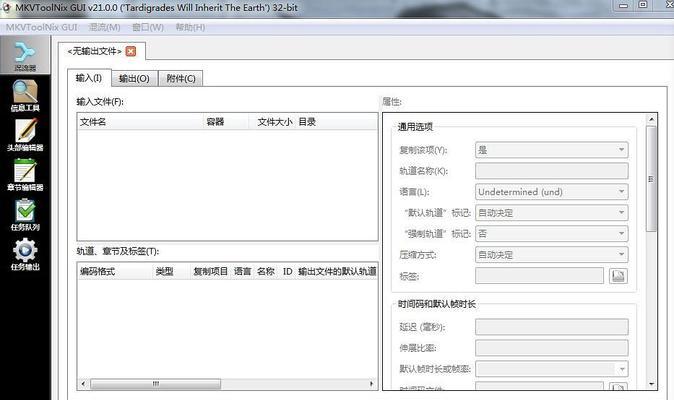
Task: Open the MKVToolNix GUI menu
Action: click(42, 27)
